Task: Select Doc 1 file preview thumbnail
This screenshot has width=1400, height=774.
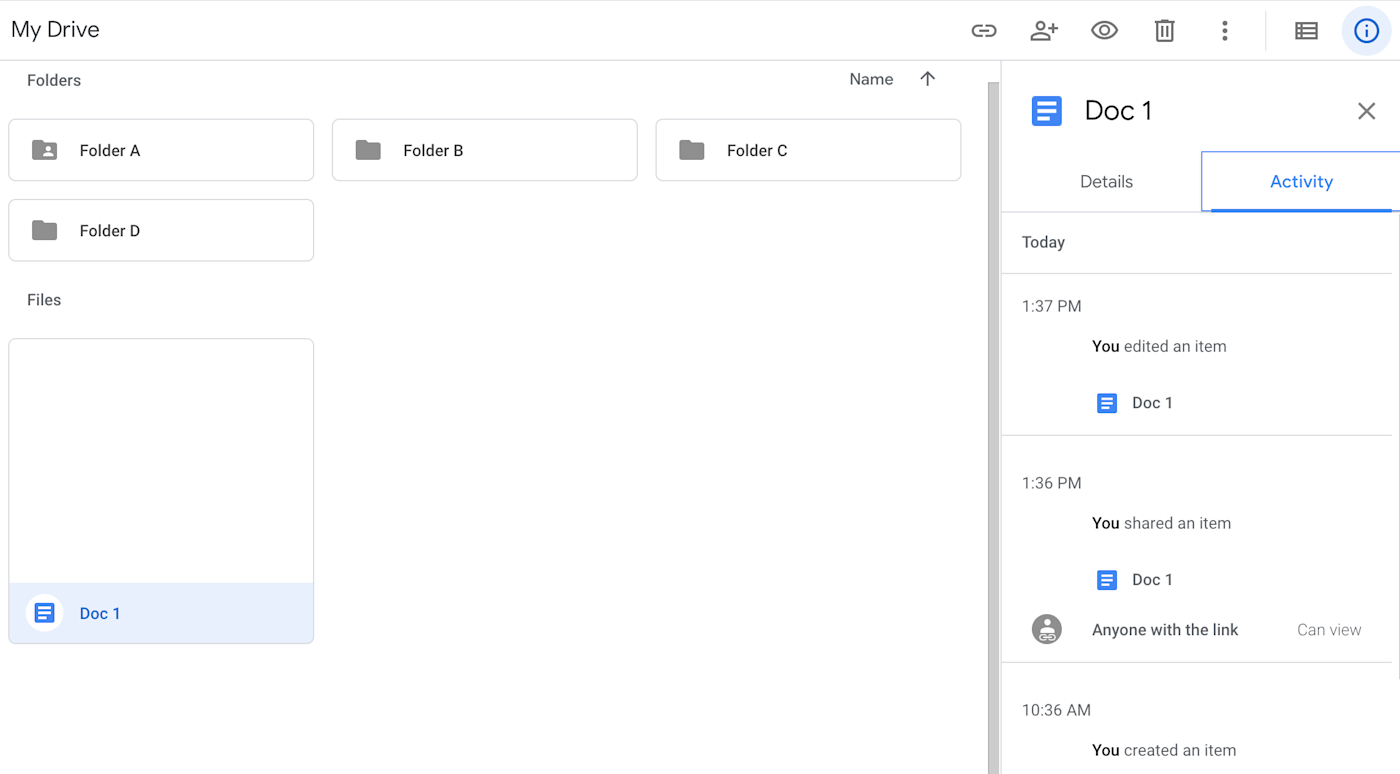Action: pos(161,461)
